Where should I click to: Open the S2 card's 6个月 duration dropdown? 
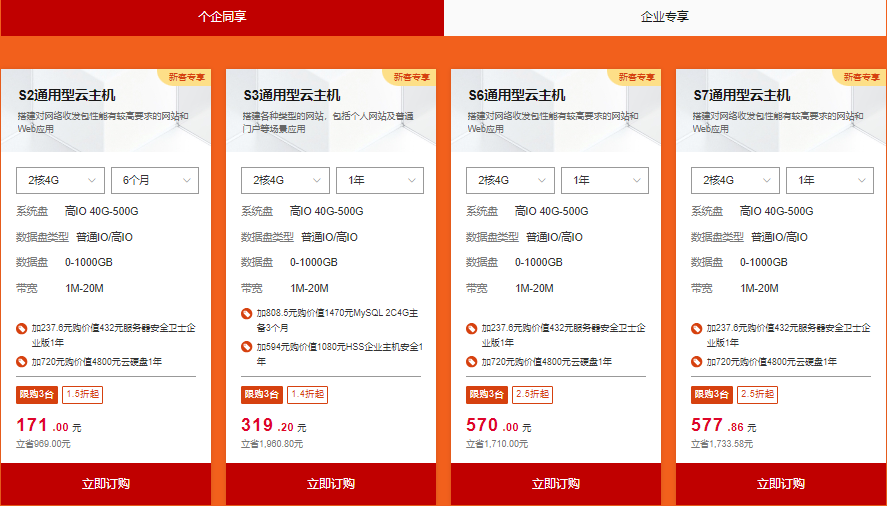click(x=155, y=181)
